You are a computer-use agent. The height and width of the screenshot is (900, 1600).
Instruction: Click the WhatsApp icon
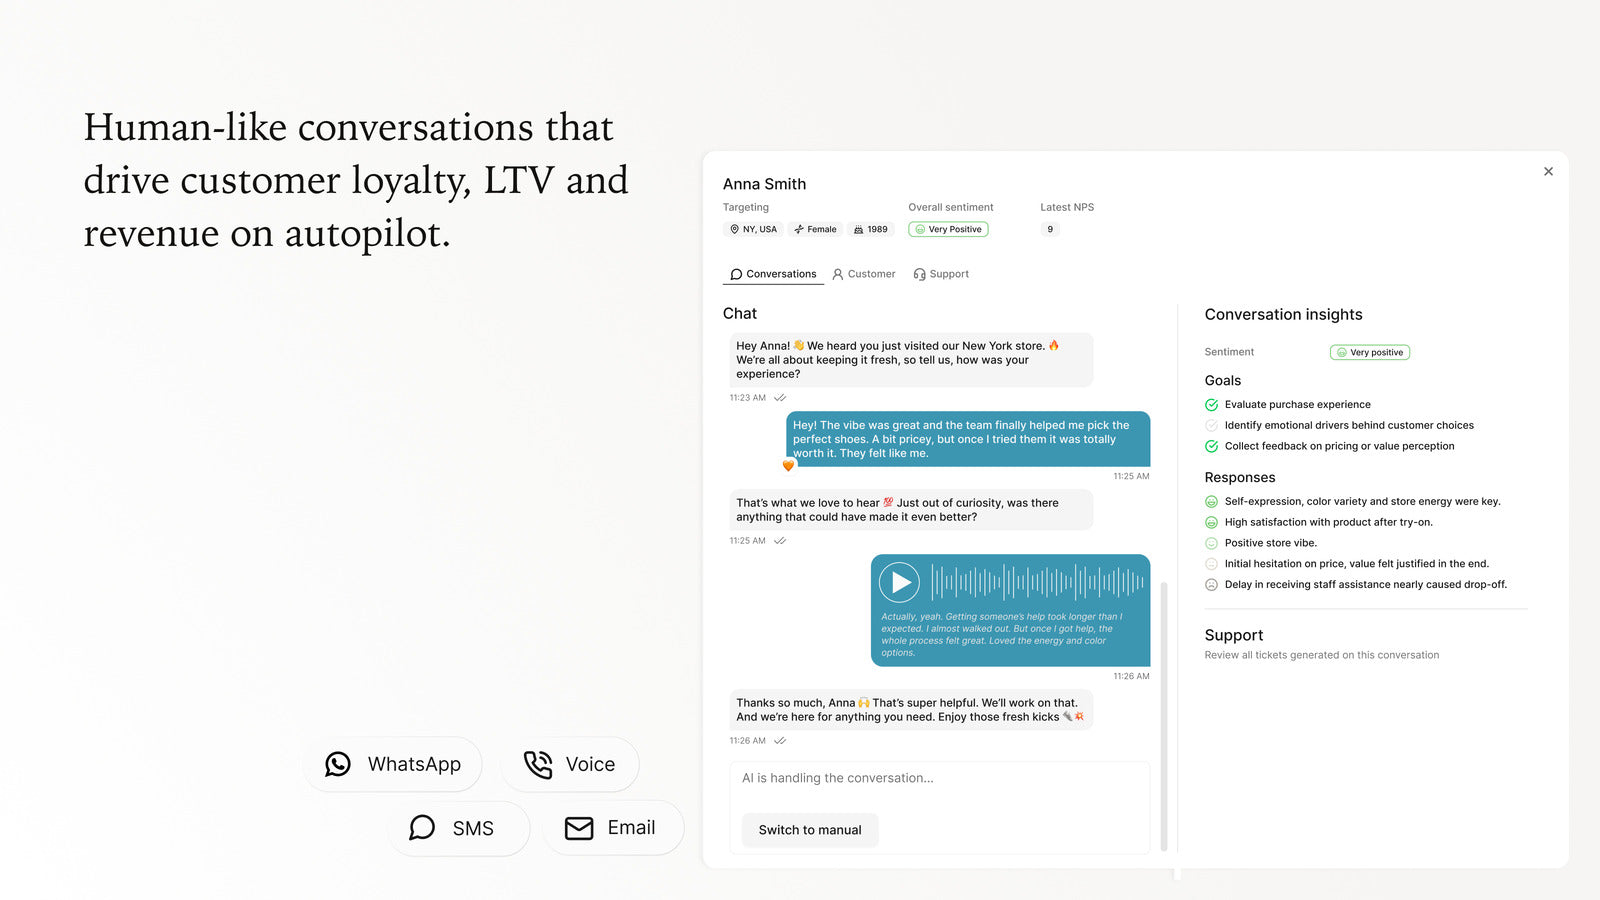coord(338,764)
